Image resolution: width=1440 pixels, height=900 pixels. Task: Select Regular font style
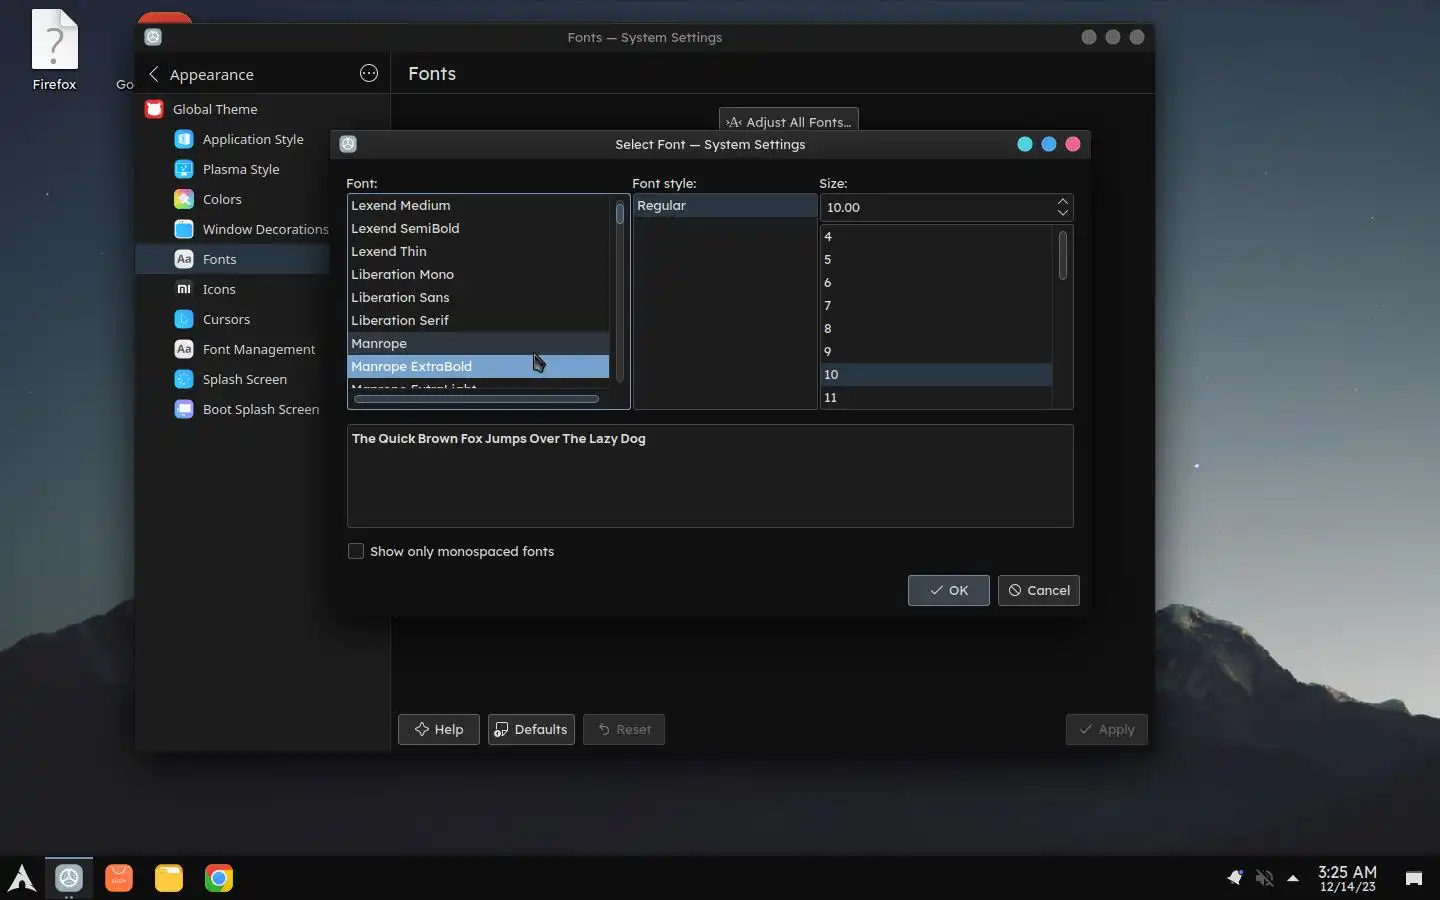[725, 205]
